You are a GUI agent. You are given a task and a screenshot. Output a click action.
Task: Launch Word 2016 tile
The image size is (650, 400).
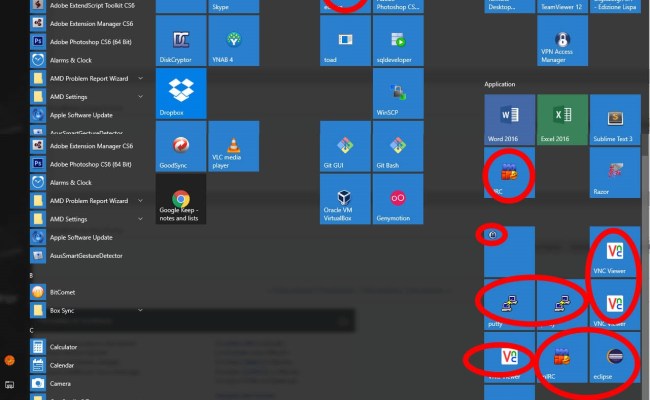click(x=510, y=120)
